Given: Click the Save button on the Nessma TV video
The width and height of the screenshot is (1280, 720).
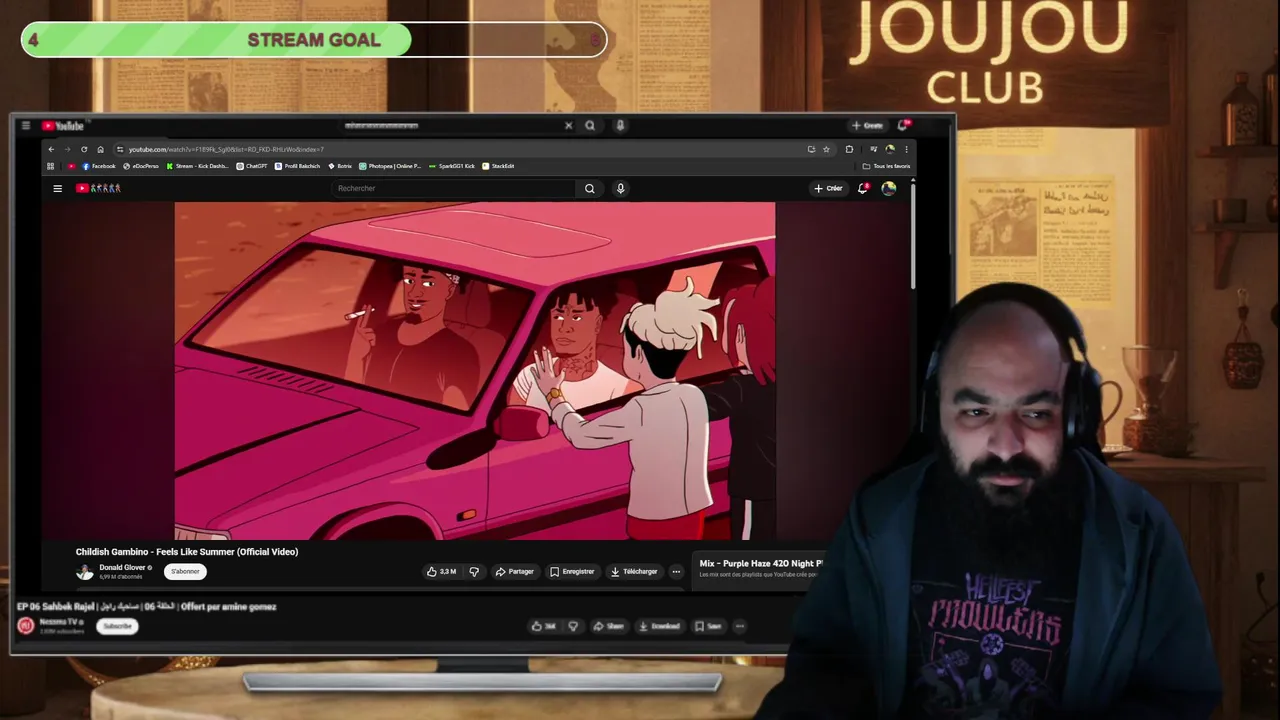Looking at the screenshot, I should 708,627.
